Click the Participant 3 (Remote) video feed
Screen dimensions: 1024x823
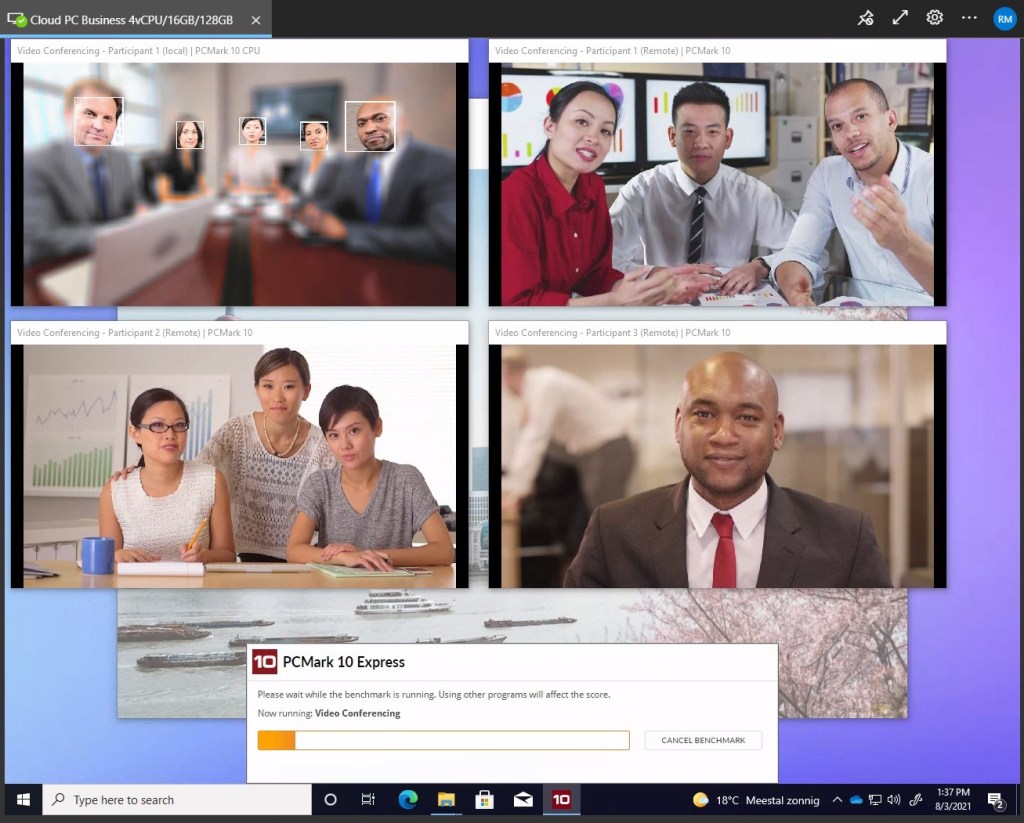(718, 466)
